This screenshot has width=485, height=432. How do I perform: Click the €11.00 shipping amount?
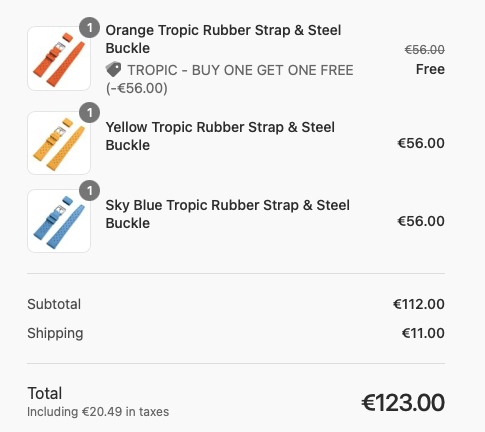pos(423,333)
